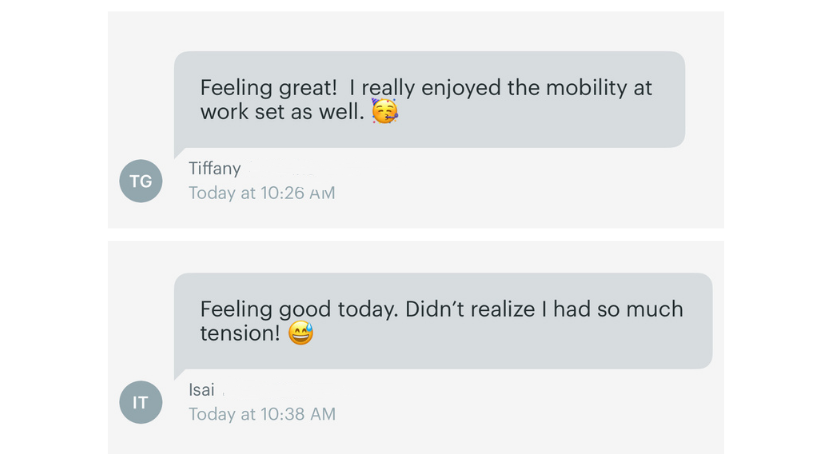Click the "Didn't realize" text in Isai's message
The width and height of the screenshot is (832, 468).
click(470, 309)
